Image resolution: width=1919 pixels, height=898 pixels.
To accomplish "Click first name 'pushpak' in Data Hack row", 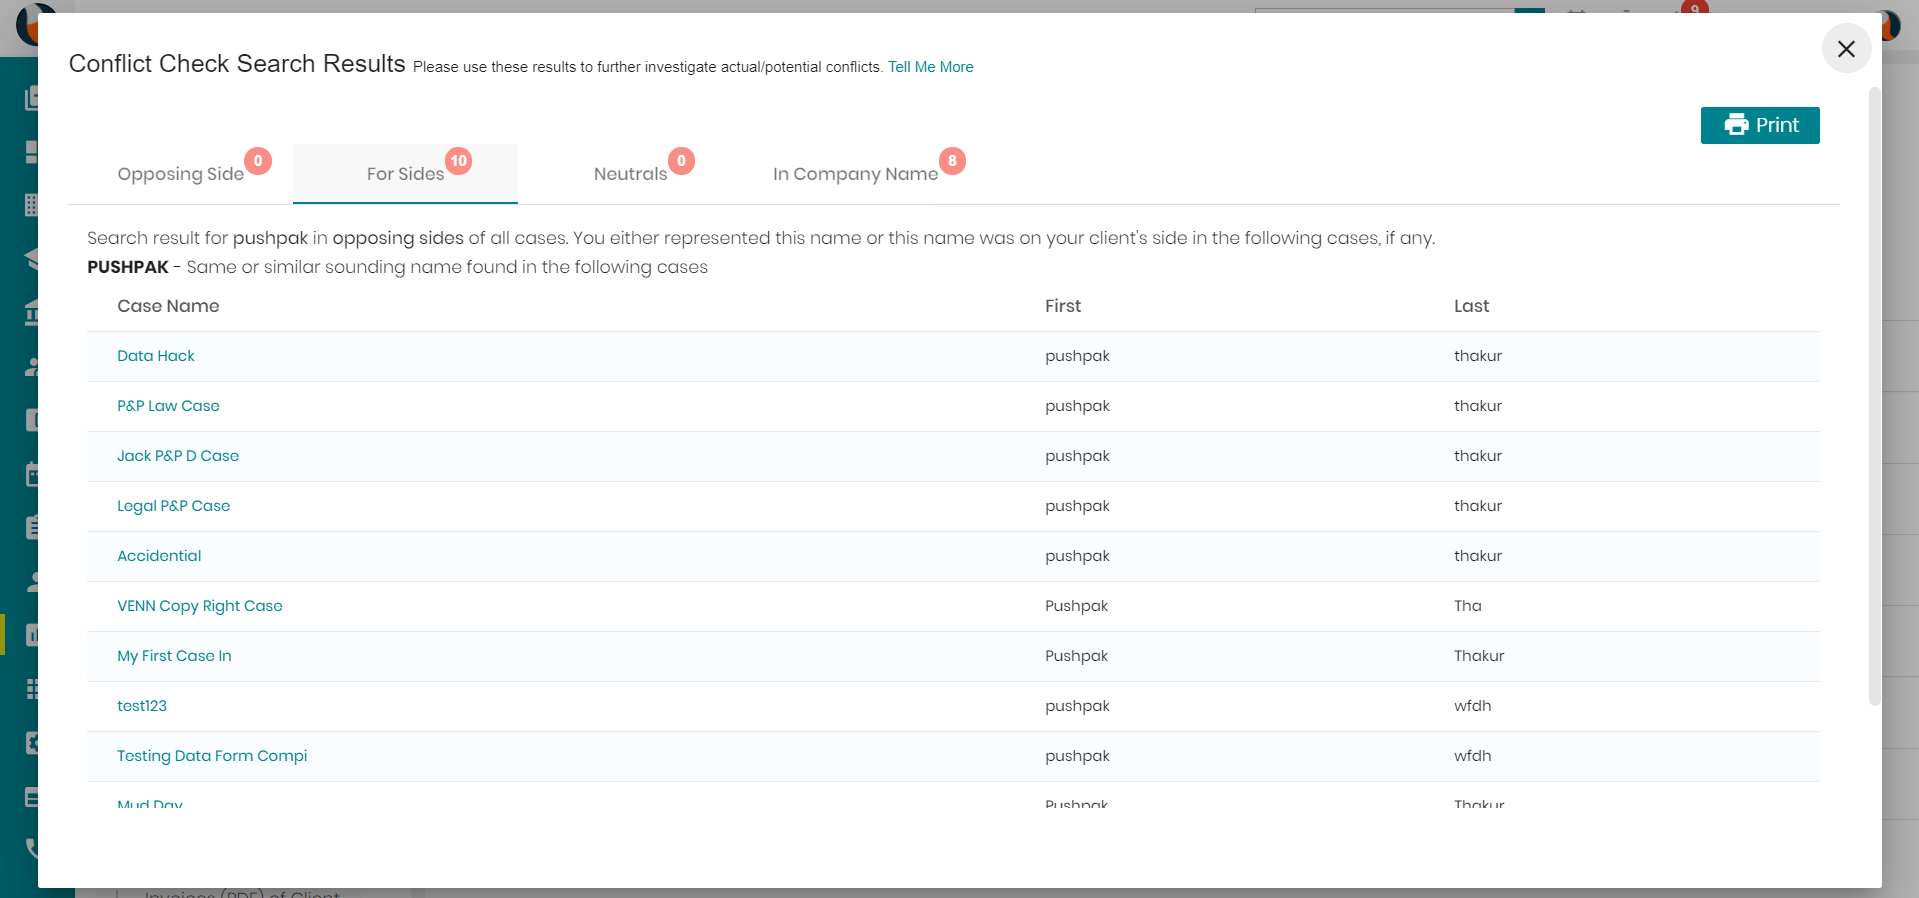I will (x=1077, y=356).
